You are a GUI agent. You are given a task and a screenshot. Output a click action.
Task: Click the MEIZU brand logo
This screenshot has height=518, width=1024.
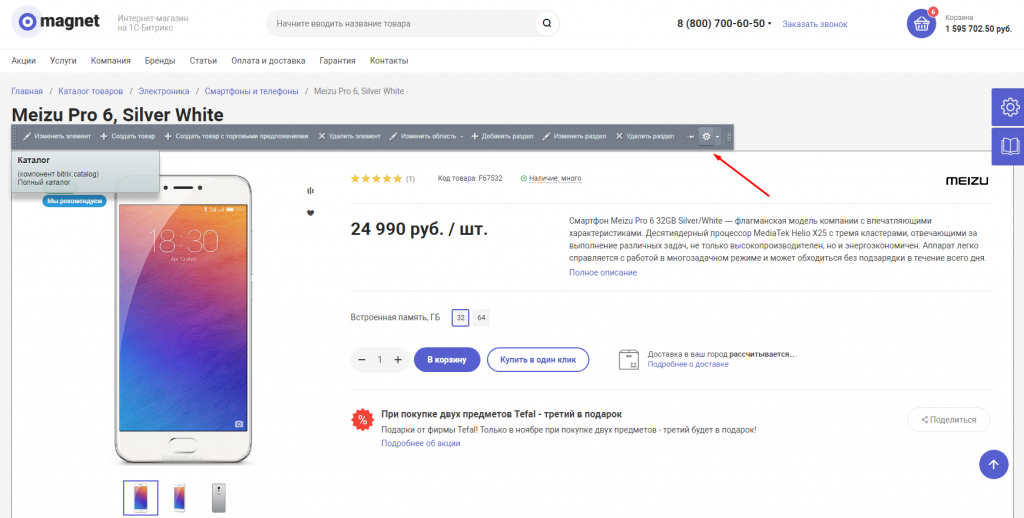coord(967,181)
